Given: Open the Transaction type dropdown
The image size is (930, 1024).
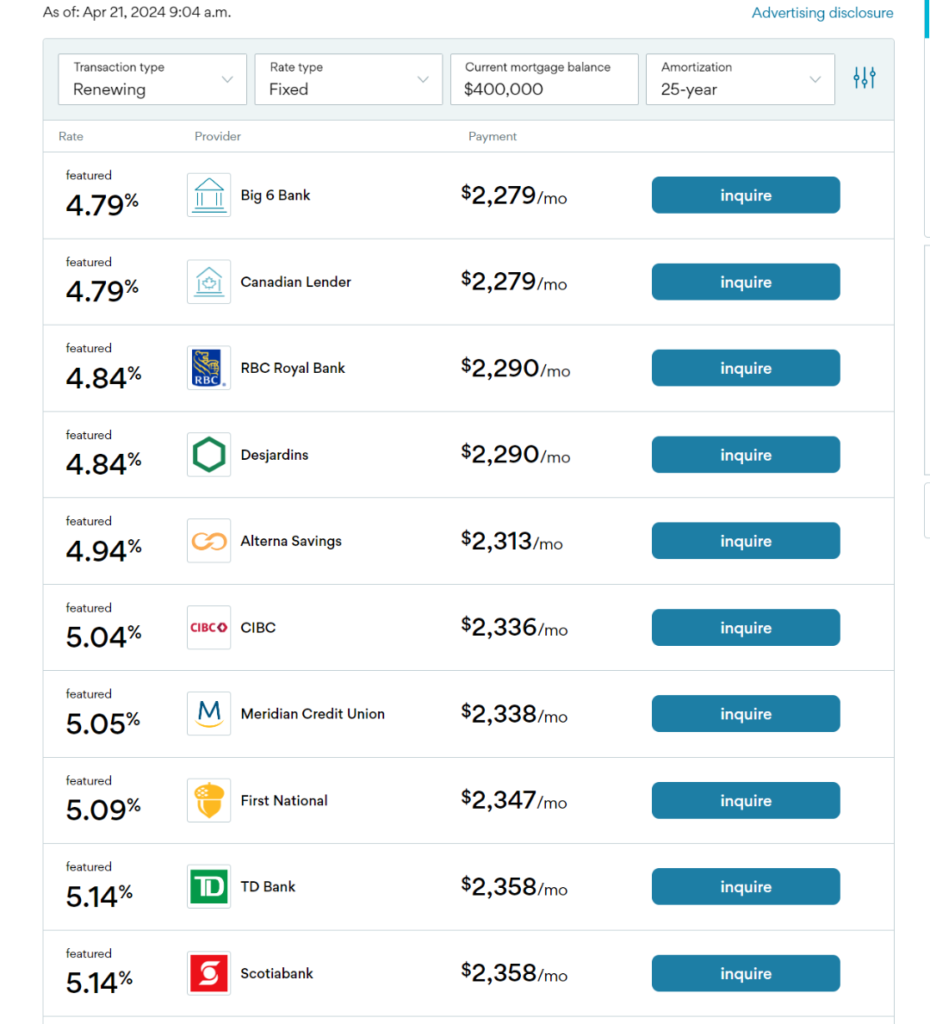Looking at the screenshot, I should click(x=152, y=79).
